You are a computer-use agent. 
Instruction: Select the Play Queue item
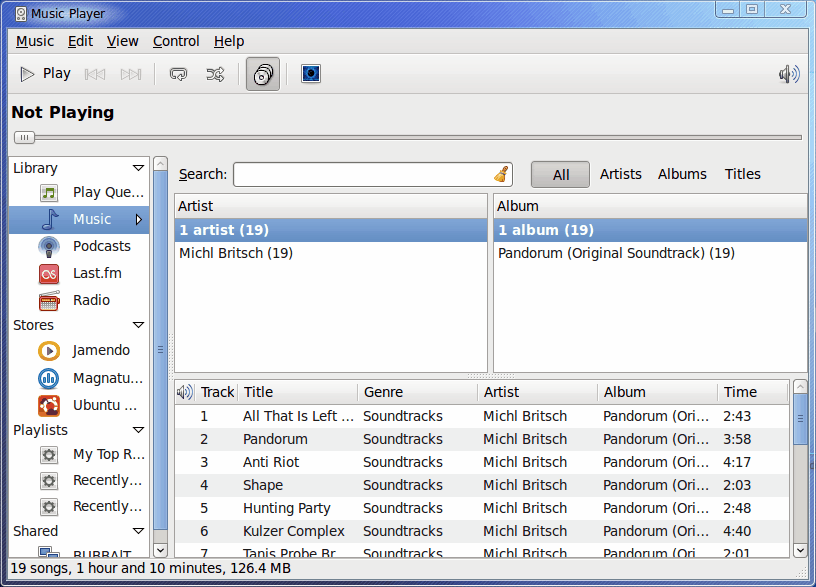107,192
